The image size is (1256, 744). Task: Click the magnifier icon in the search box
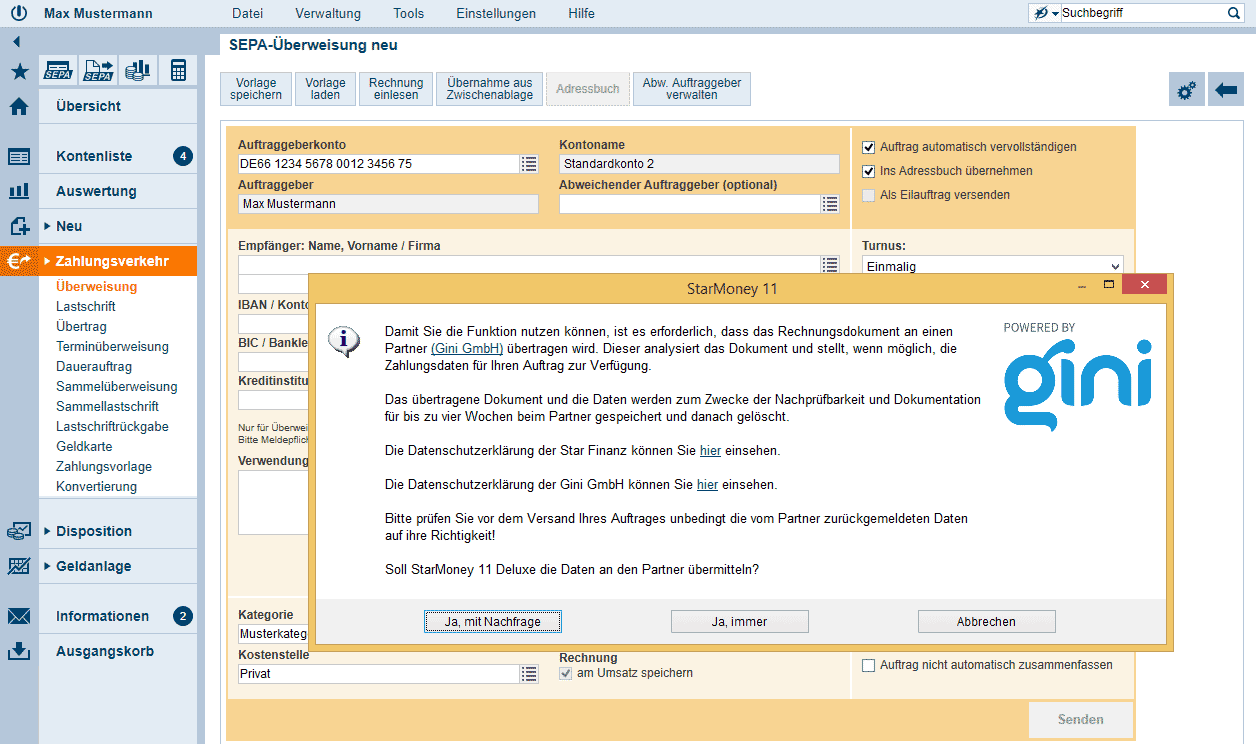click(x=1234, y=13)
